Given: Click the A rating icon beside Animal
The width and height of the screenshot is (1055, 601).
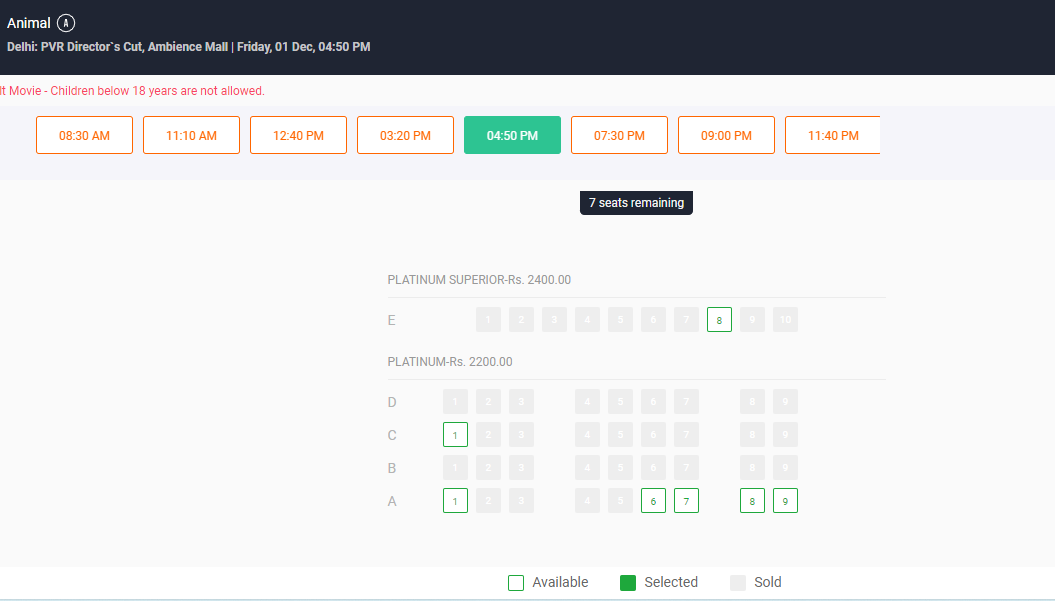Looking at the screenshot, I should tap(66, 23).
